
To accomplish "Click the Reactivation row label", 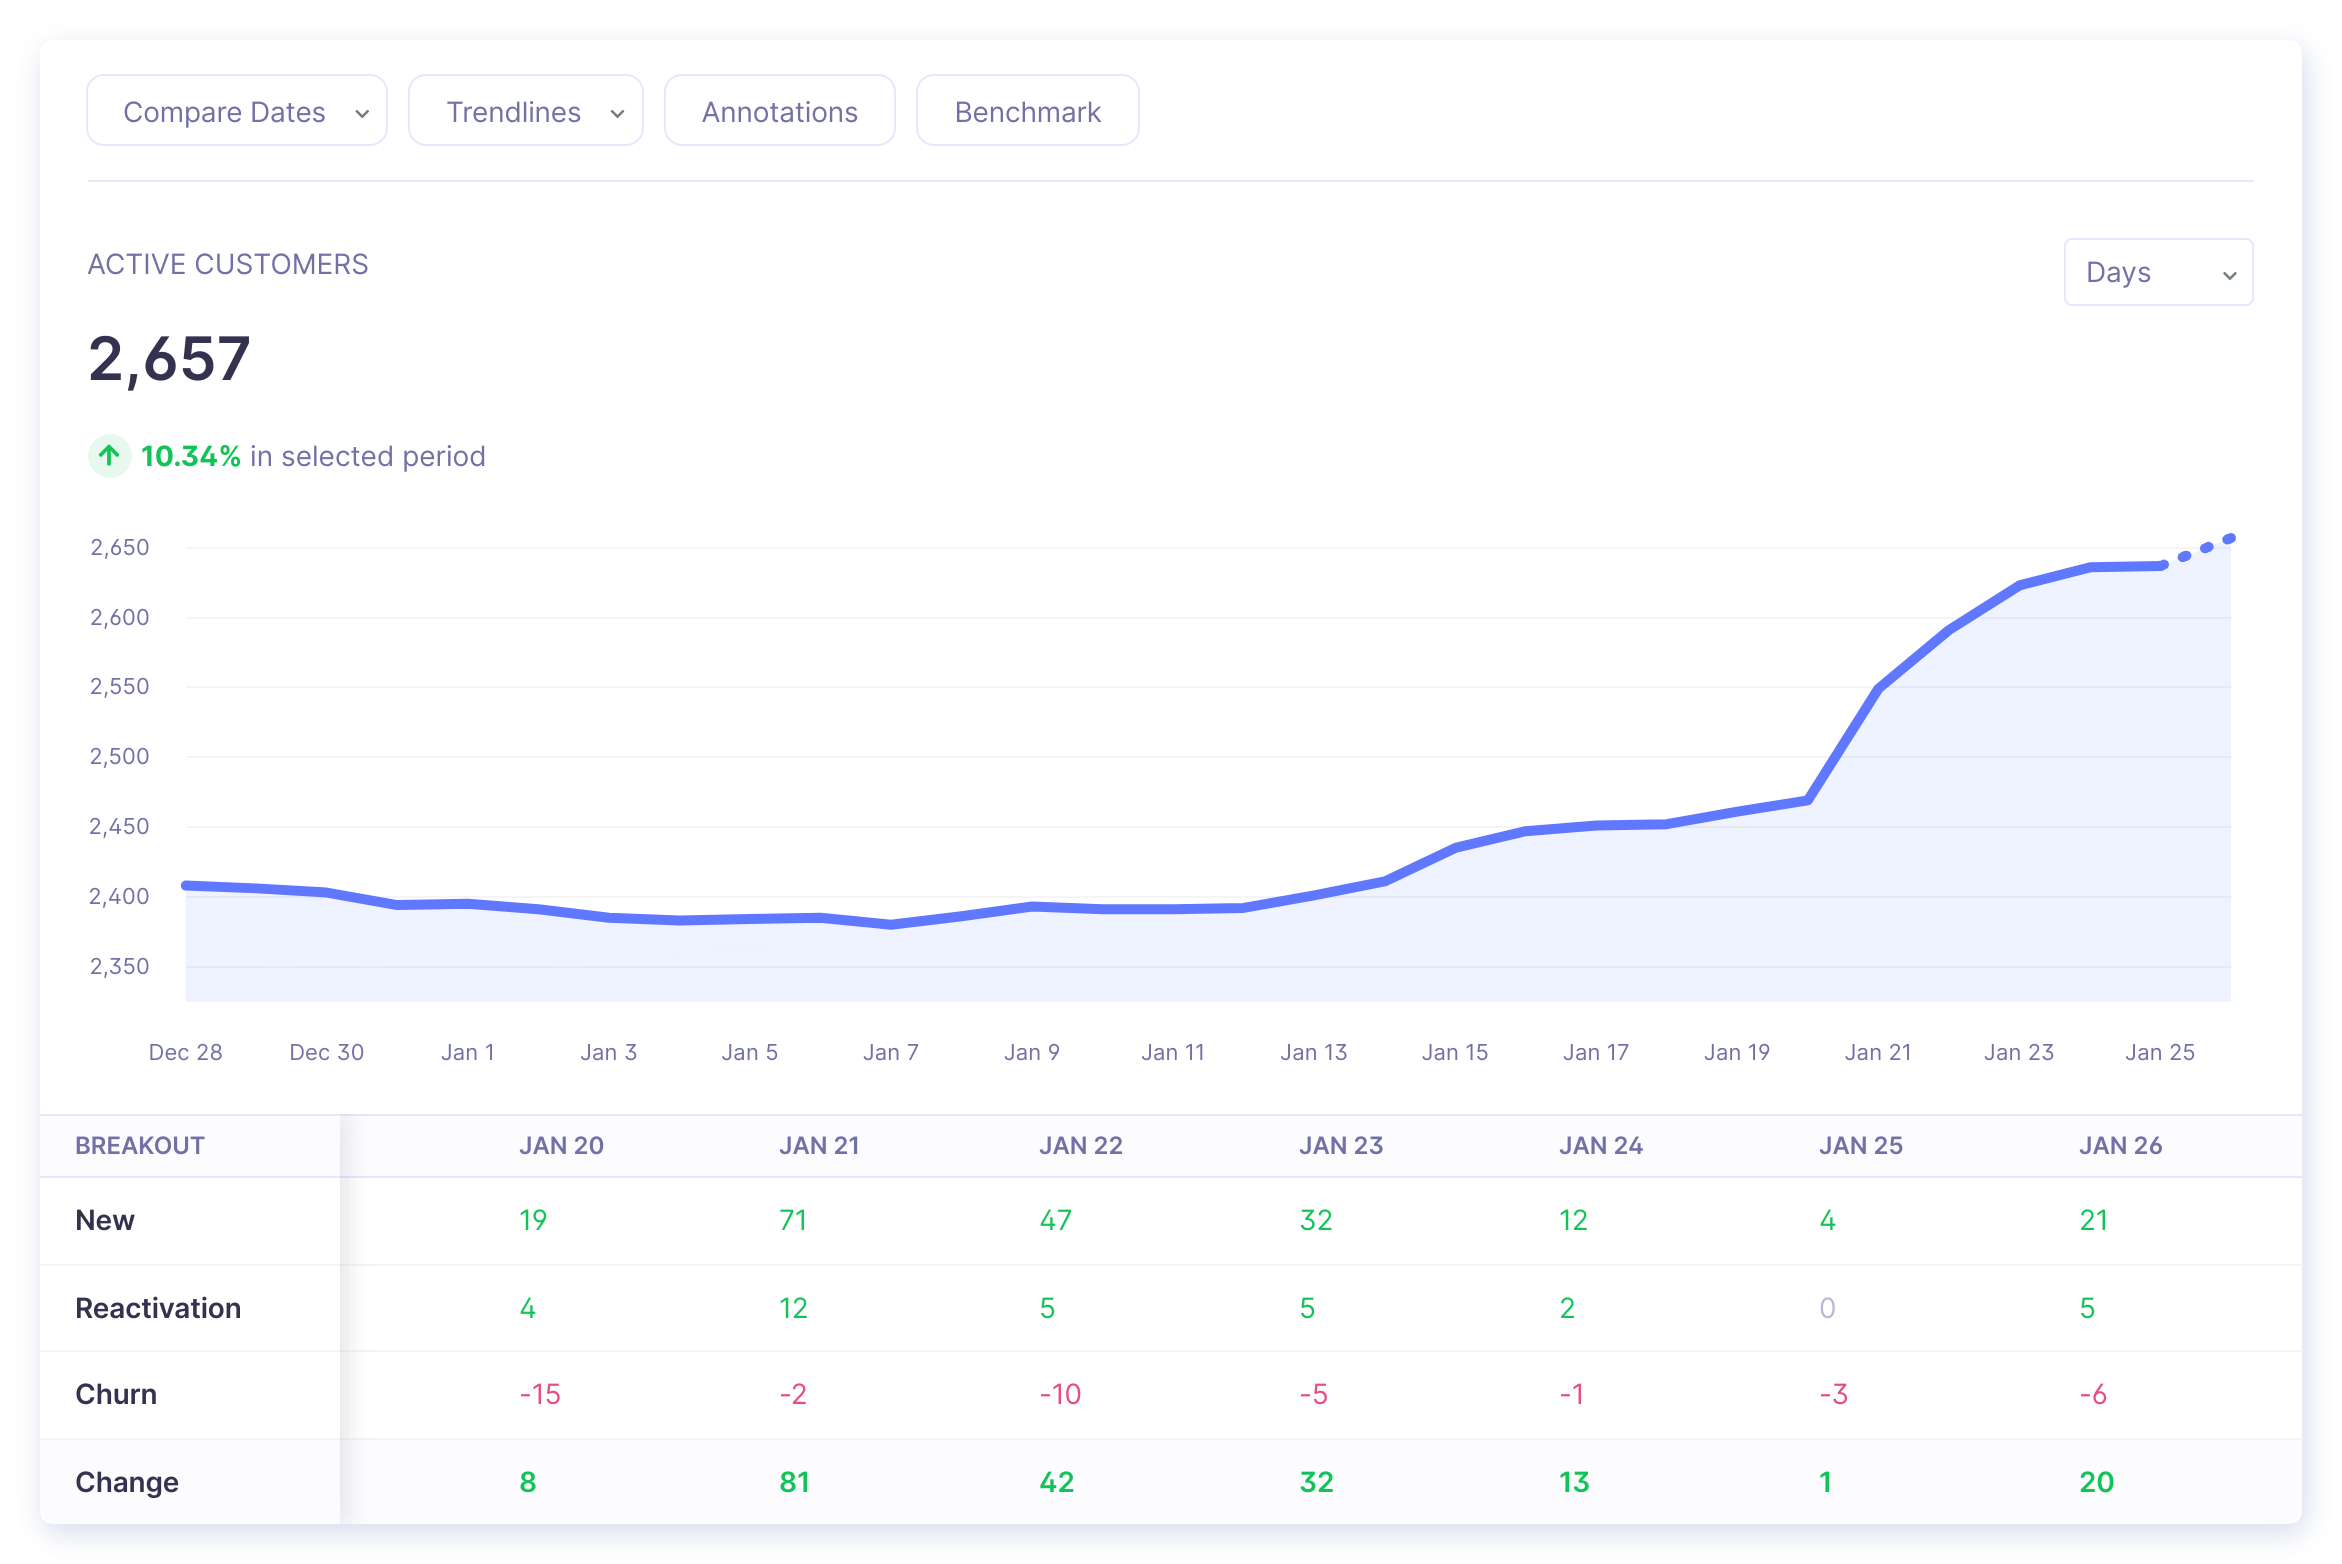I will click(x=158, y=1308).
